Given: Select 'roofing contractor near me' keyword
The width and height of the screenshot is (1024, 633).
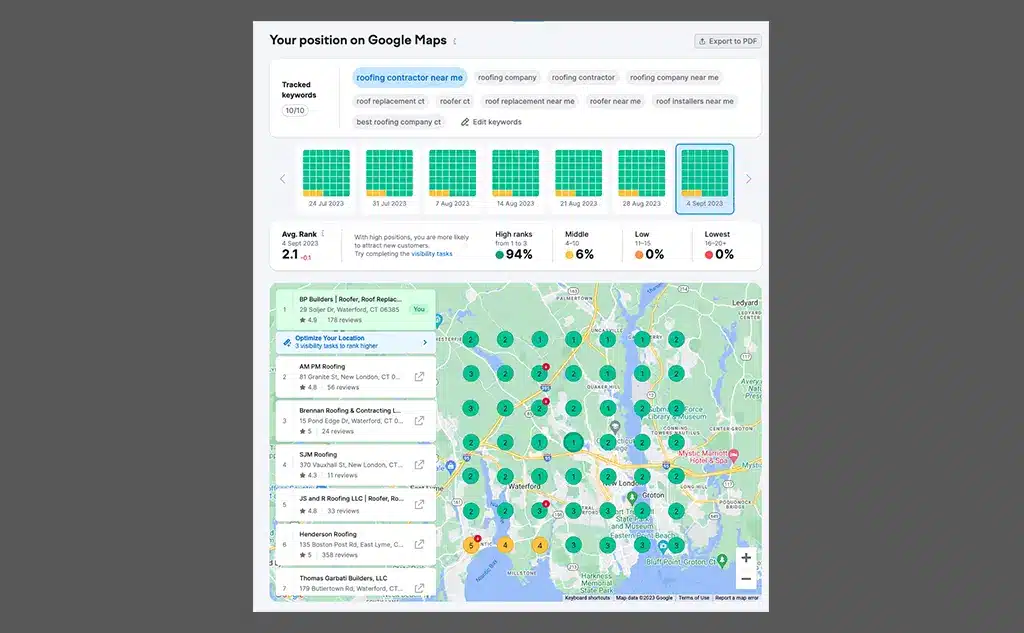Looking at the screenshot, I should pyautogui.click(x=409, y=78).
